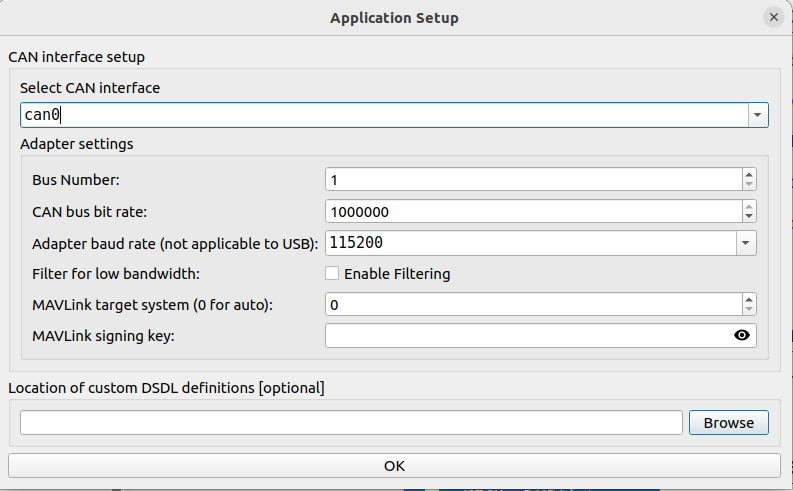Open the Select CAN interface dropdown arrow

point(758,116)
